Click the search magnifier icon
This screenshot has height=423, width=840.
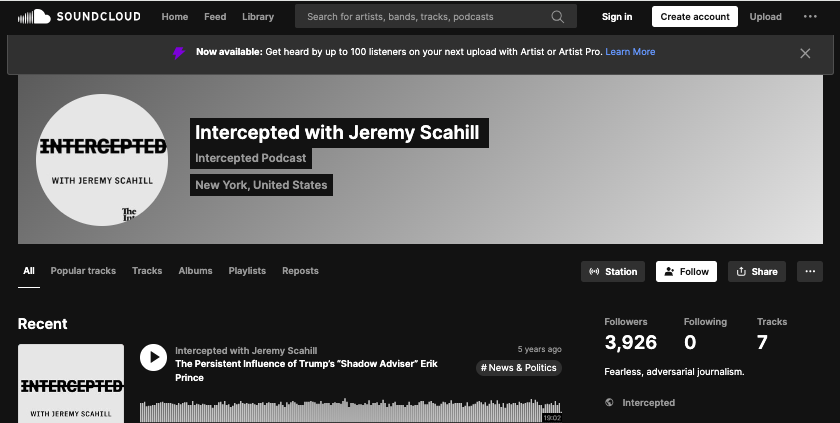pyautogui.click(x=558, y=17)
